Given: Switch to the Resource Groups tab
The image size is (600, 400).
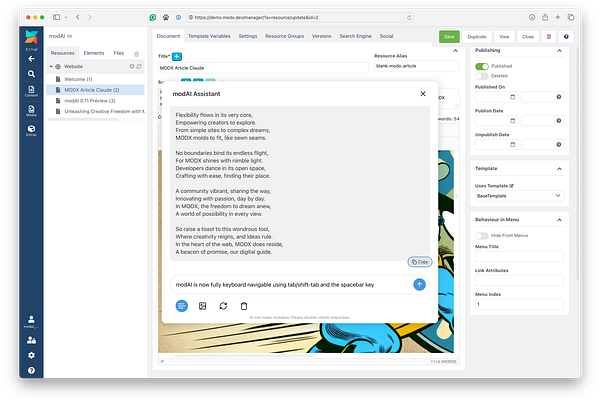Looking at the screenshot, I should pos(284,36).
